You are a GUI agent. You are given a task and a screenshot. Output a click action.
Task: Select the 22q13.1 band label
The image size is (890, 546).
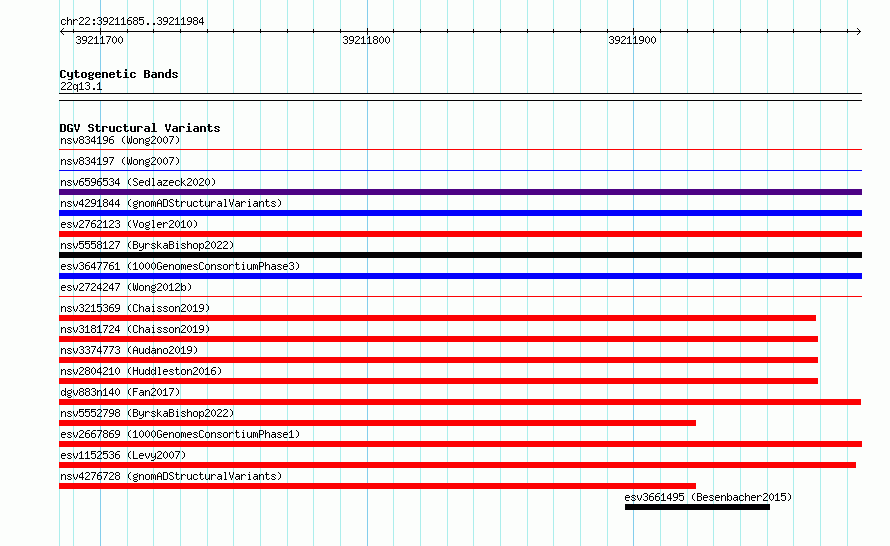(81, 86)
